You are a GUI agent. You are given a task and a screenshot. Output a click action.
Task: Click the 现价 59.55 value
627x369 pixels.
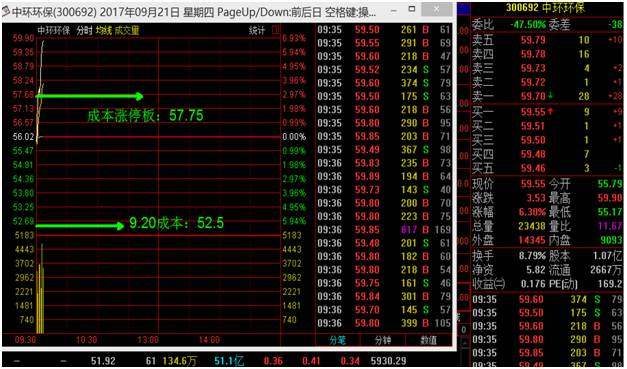pos(533,184)
